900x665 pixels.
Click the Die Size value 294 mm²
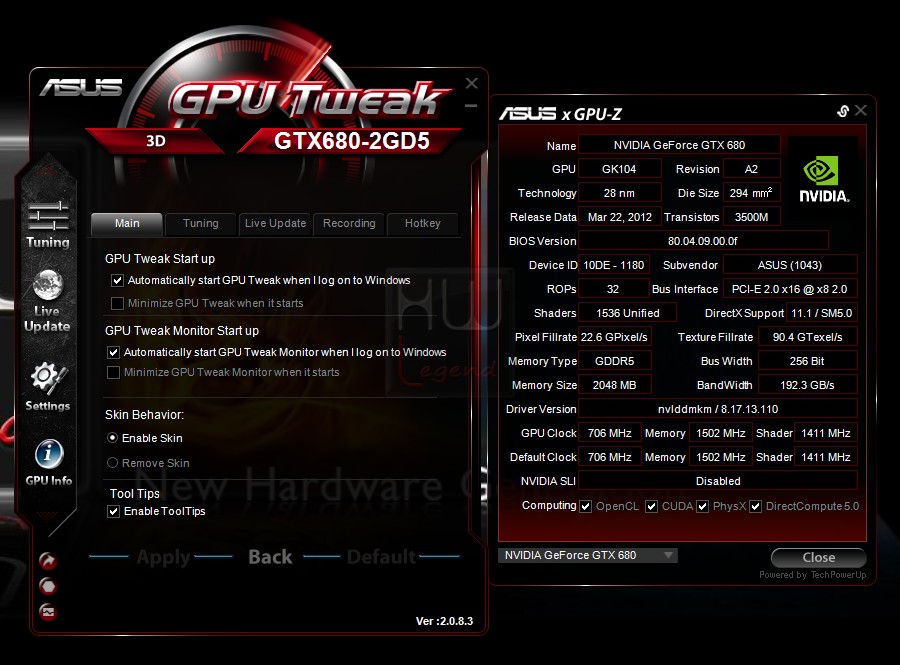(x=751, y=193)
